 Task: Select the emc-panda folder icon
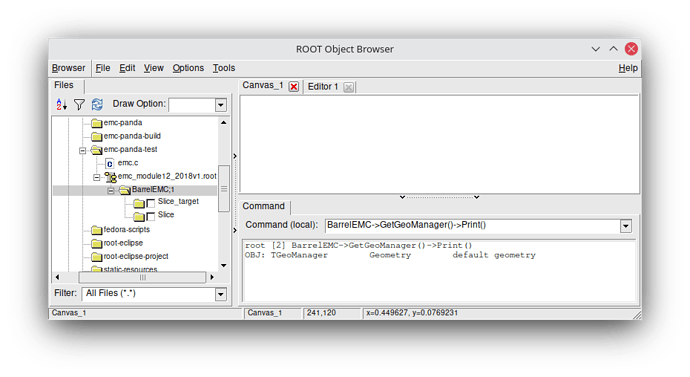[x=96, y=123]
